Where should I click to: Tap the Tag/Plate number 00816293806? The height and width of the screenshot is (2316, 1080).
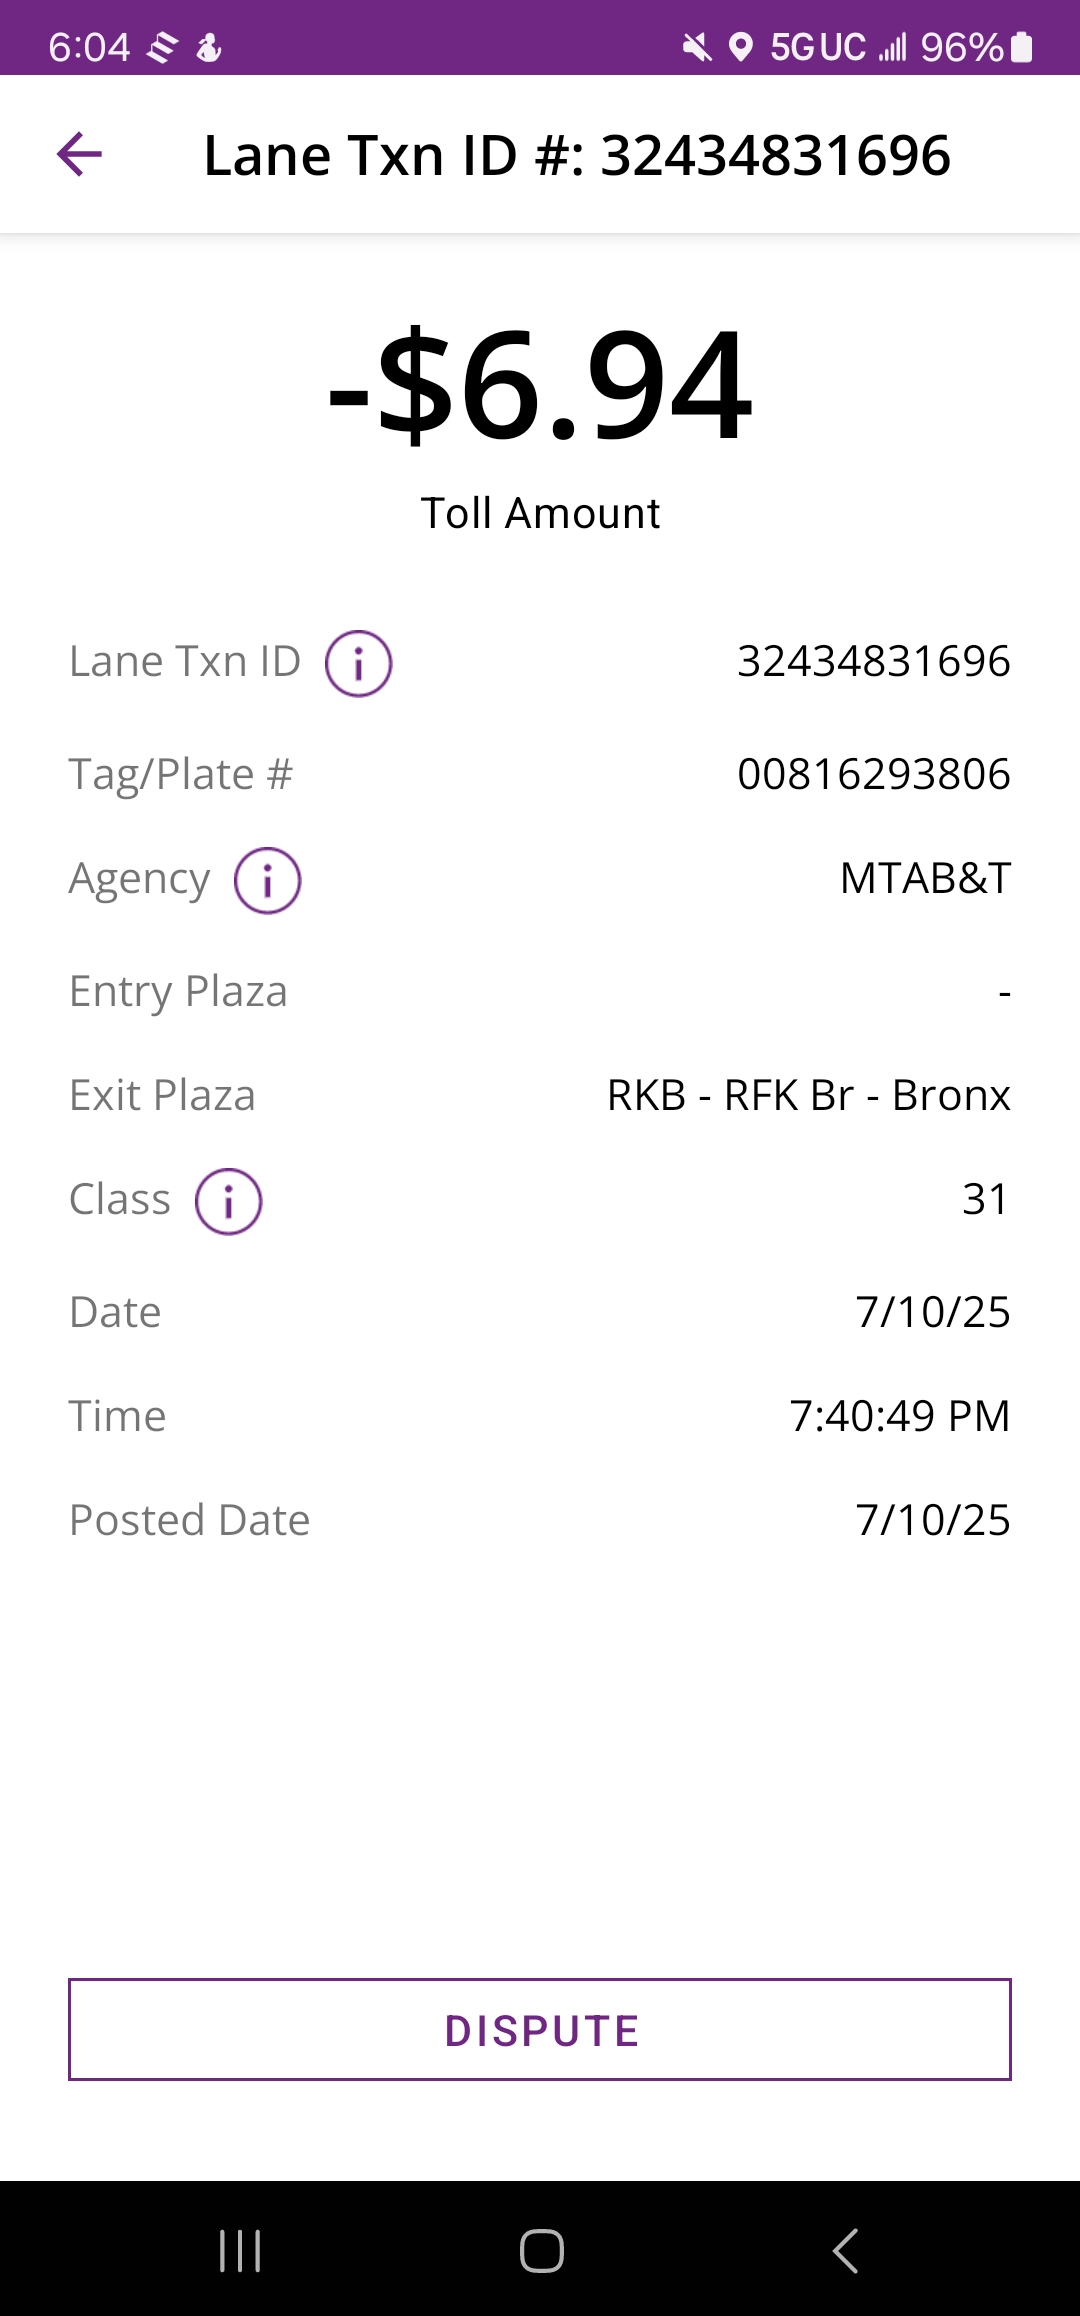pos(873,774)
